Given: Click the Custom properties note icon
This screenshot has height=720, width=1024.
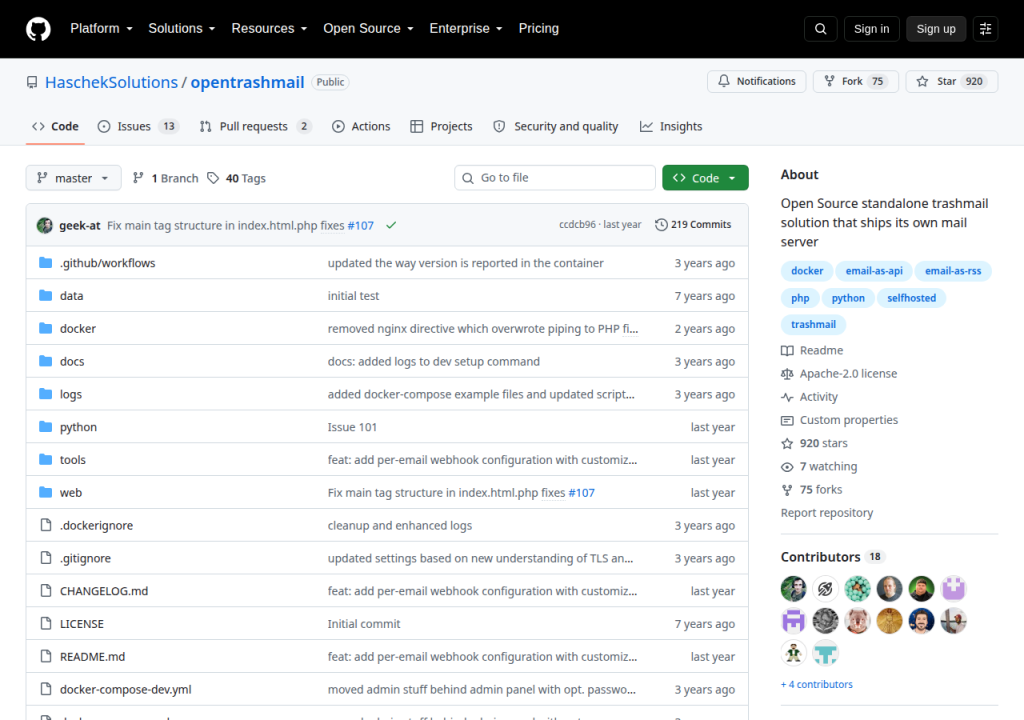Looking at the screenshot, I should 788,420.
